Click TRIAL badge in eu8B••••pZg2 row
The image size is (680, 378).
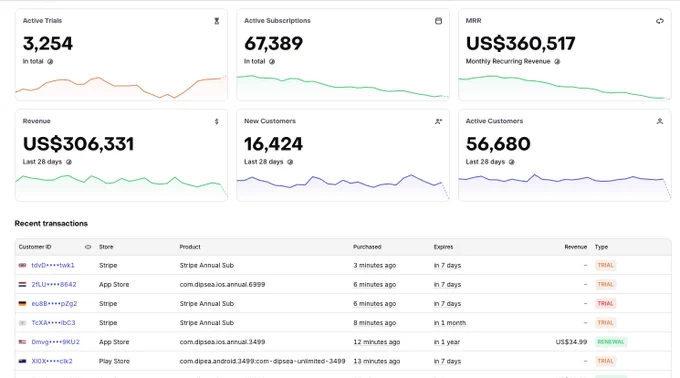pyautogui.click(x=605, y=303)
